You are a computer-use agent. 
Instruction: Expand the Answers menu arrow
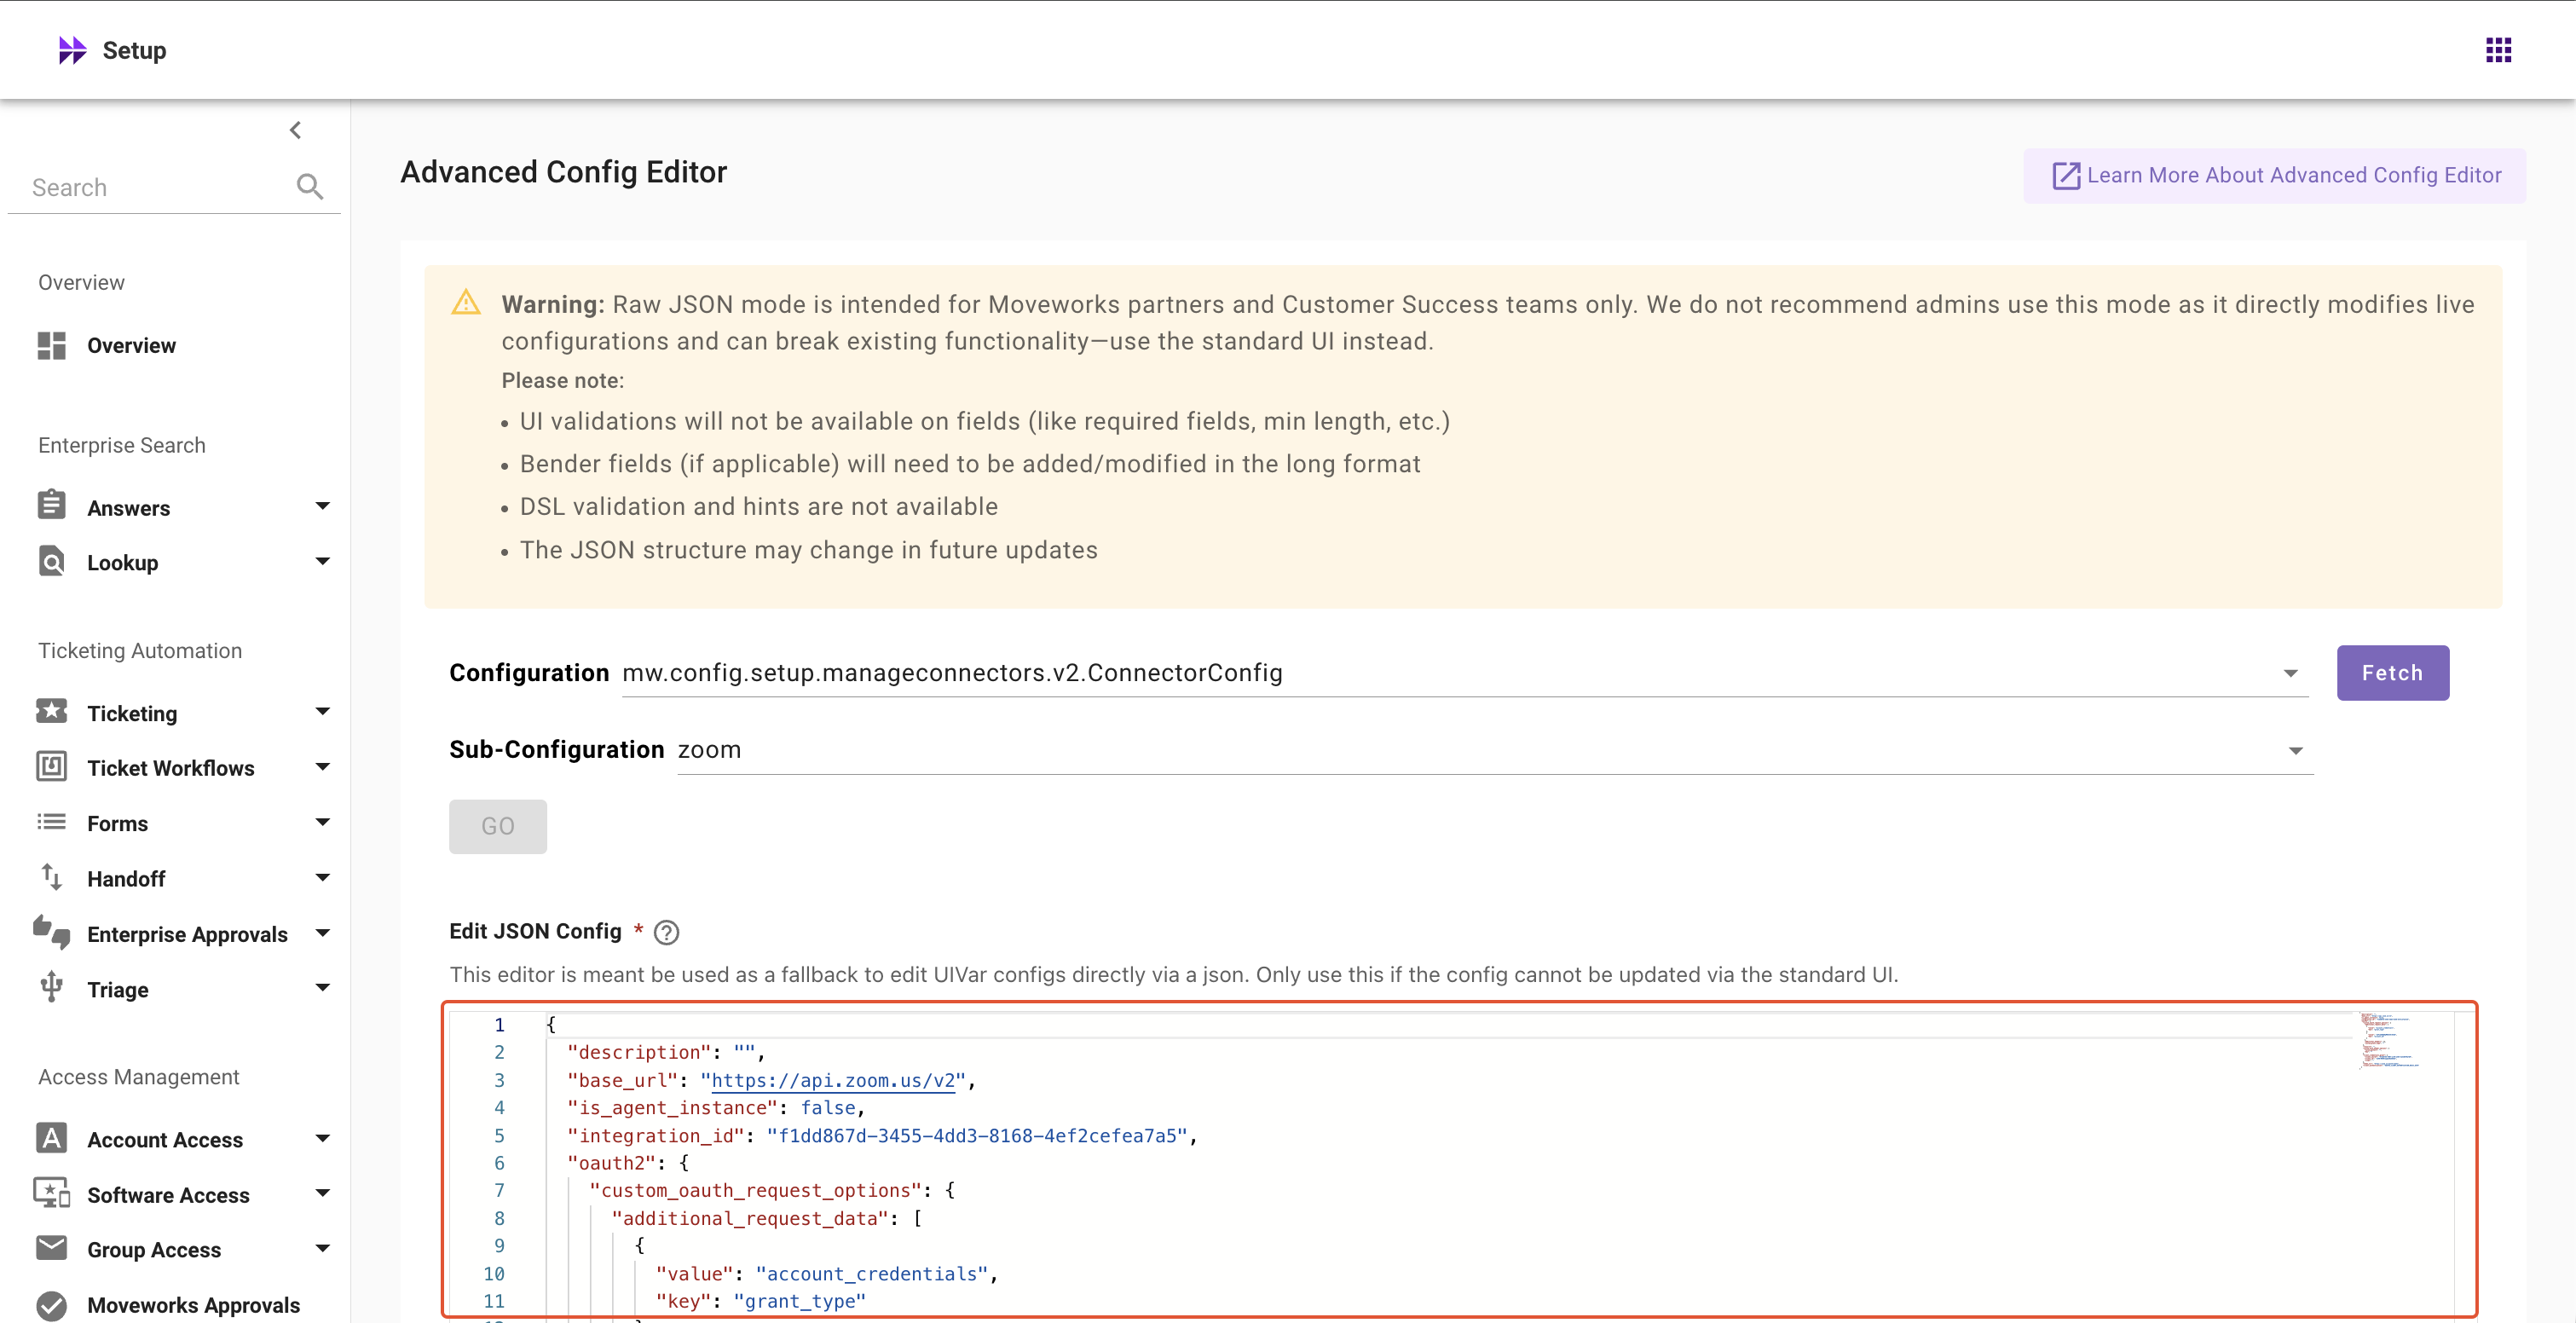(x=322, y=506)
